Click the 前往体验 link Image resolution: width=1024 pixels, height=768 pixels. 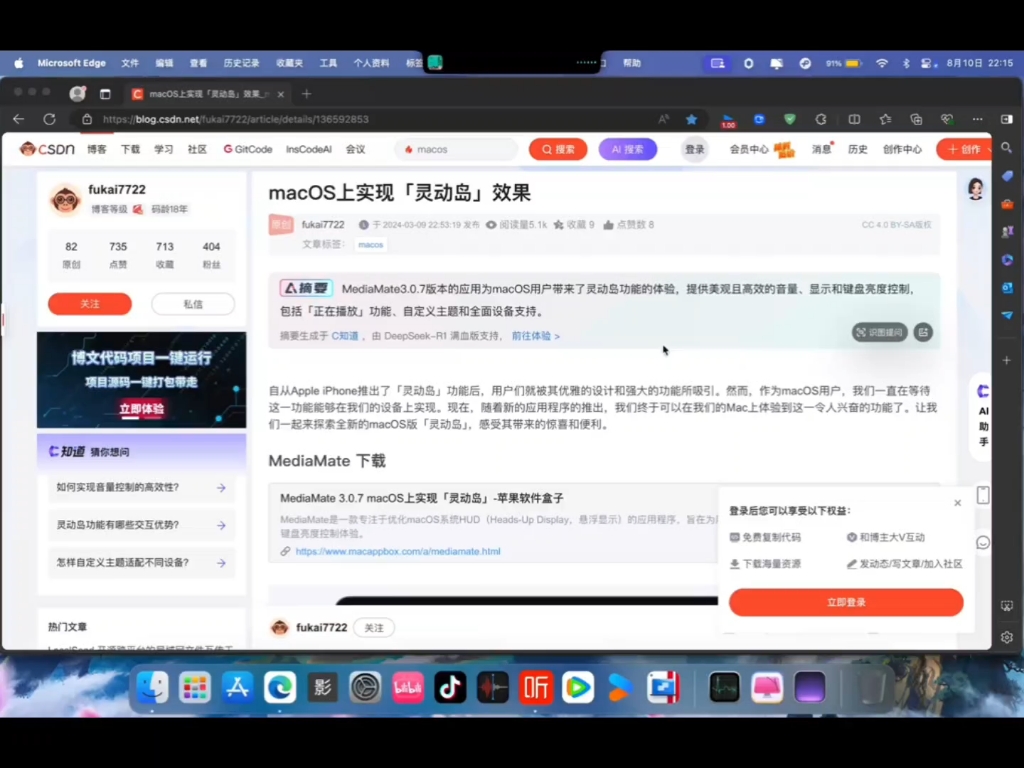pos(536,336)
